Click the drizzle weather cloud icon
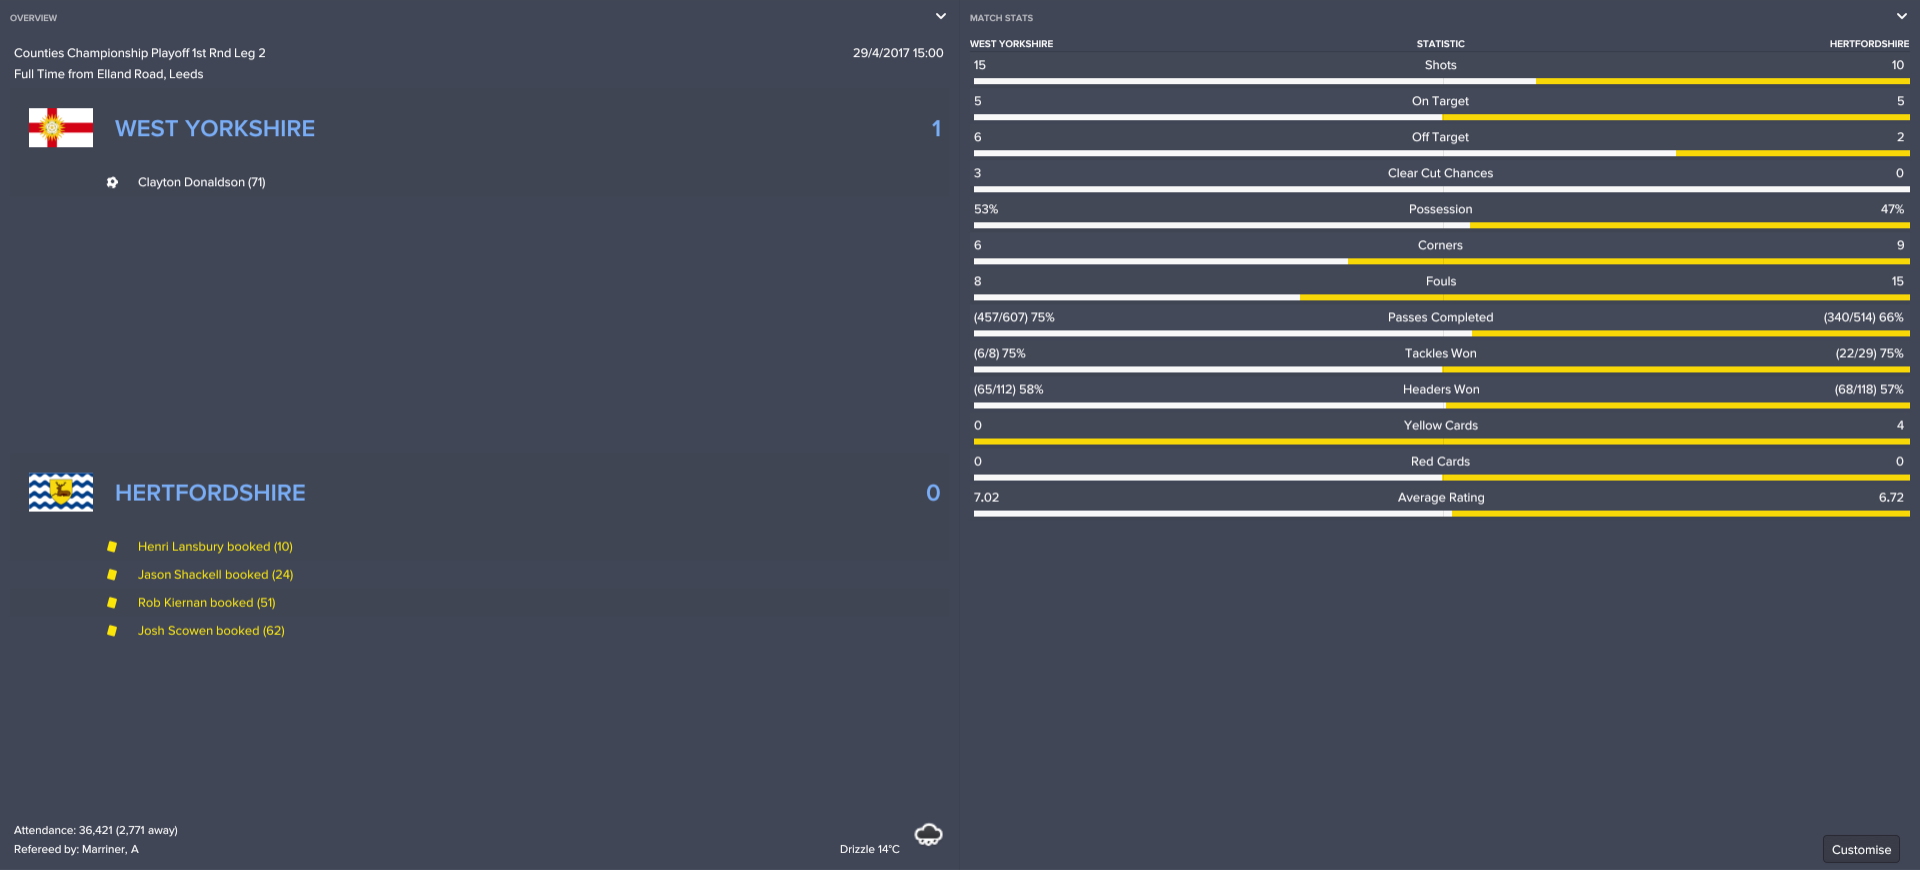Viewport: 1920px width, 870px height. (x=928, y=835)
